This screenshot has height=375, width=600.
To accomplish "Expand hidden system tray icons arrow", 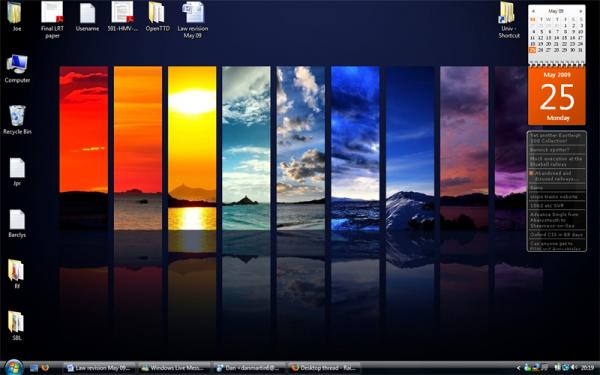I will tap(518, 368).
